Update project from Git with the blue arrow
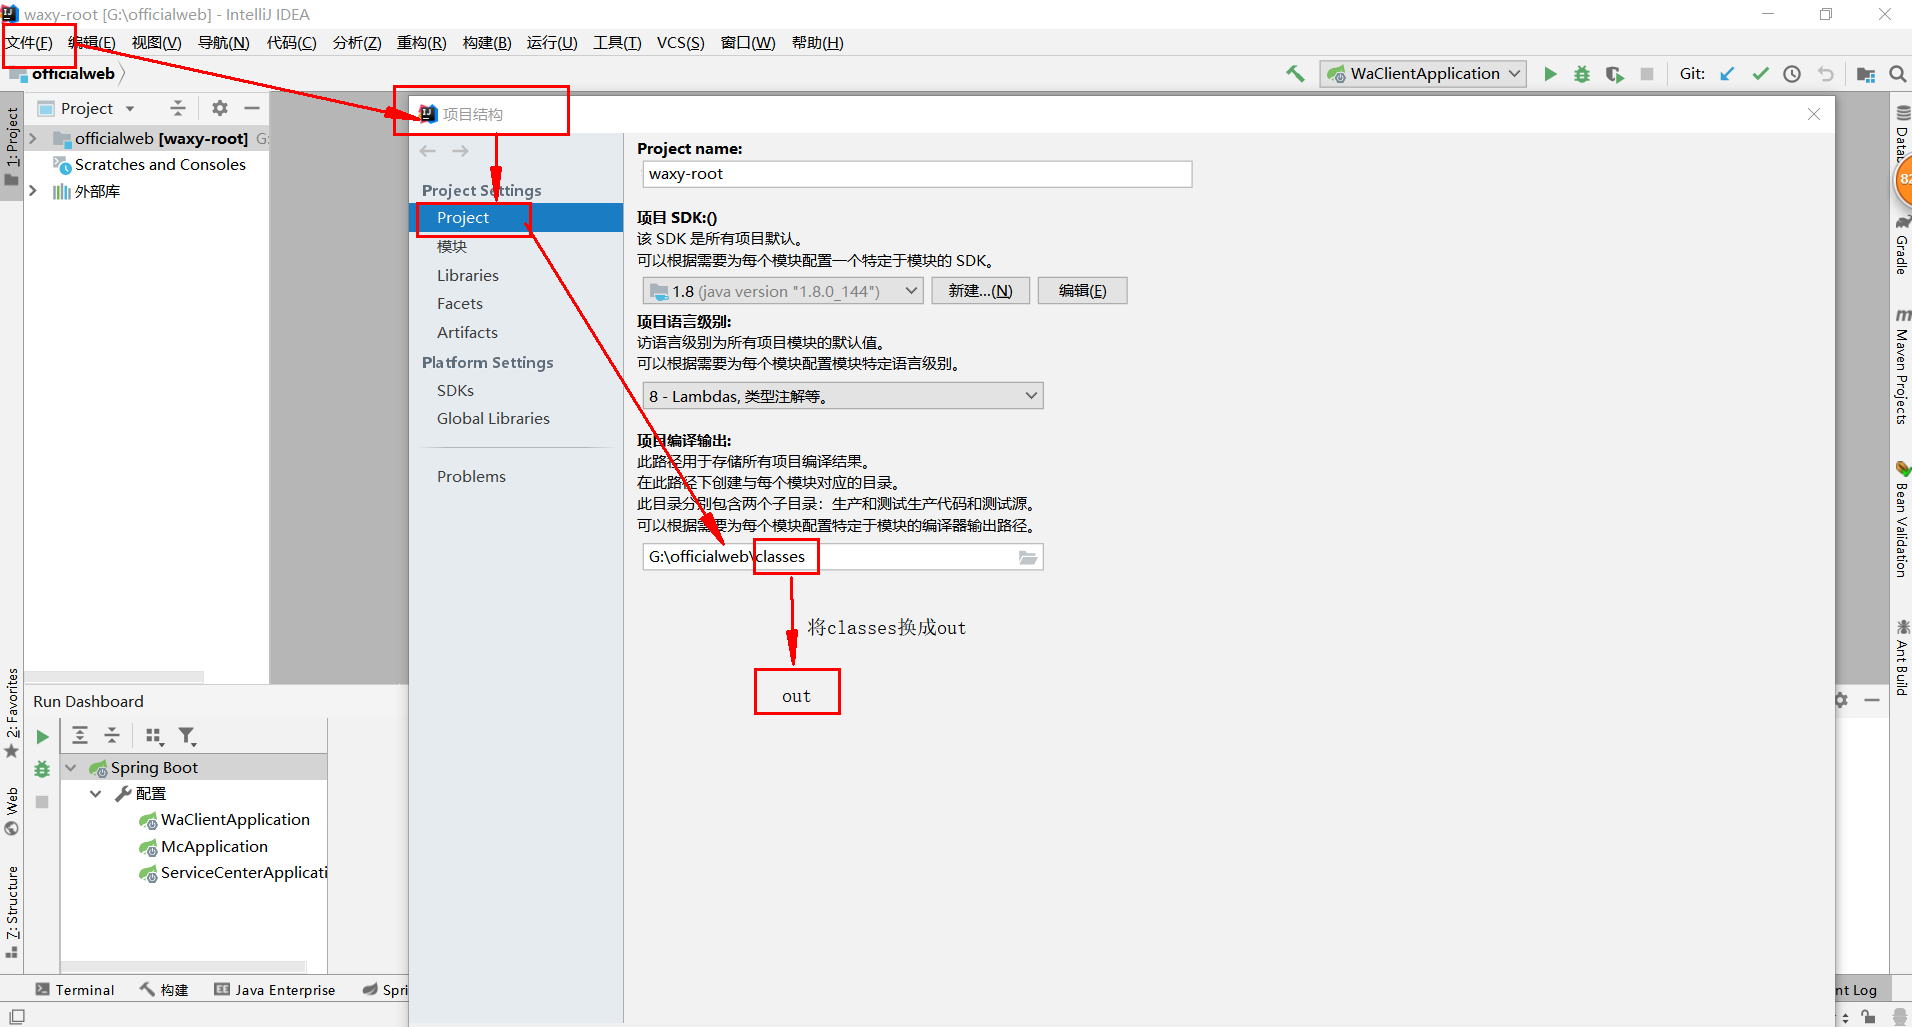 [x=1727, y=73]
